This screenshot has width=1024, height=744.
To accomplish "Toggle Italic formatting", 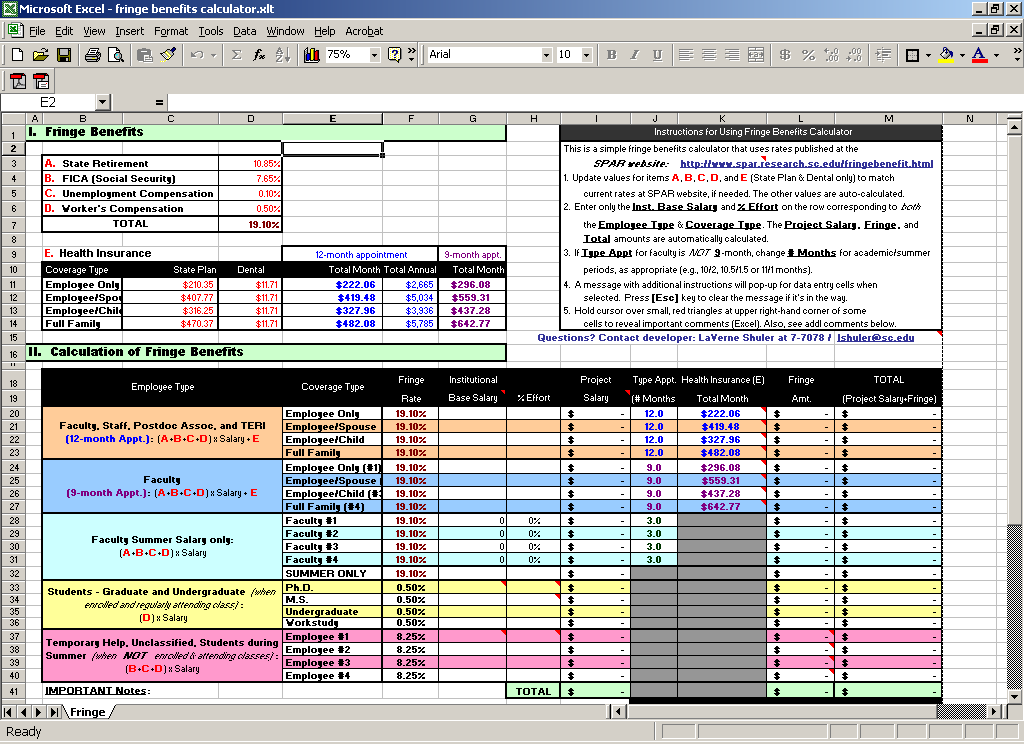I will click(x=634, y=55).
